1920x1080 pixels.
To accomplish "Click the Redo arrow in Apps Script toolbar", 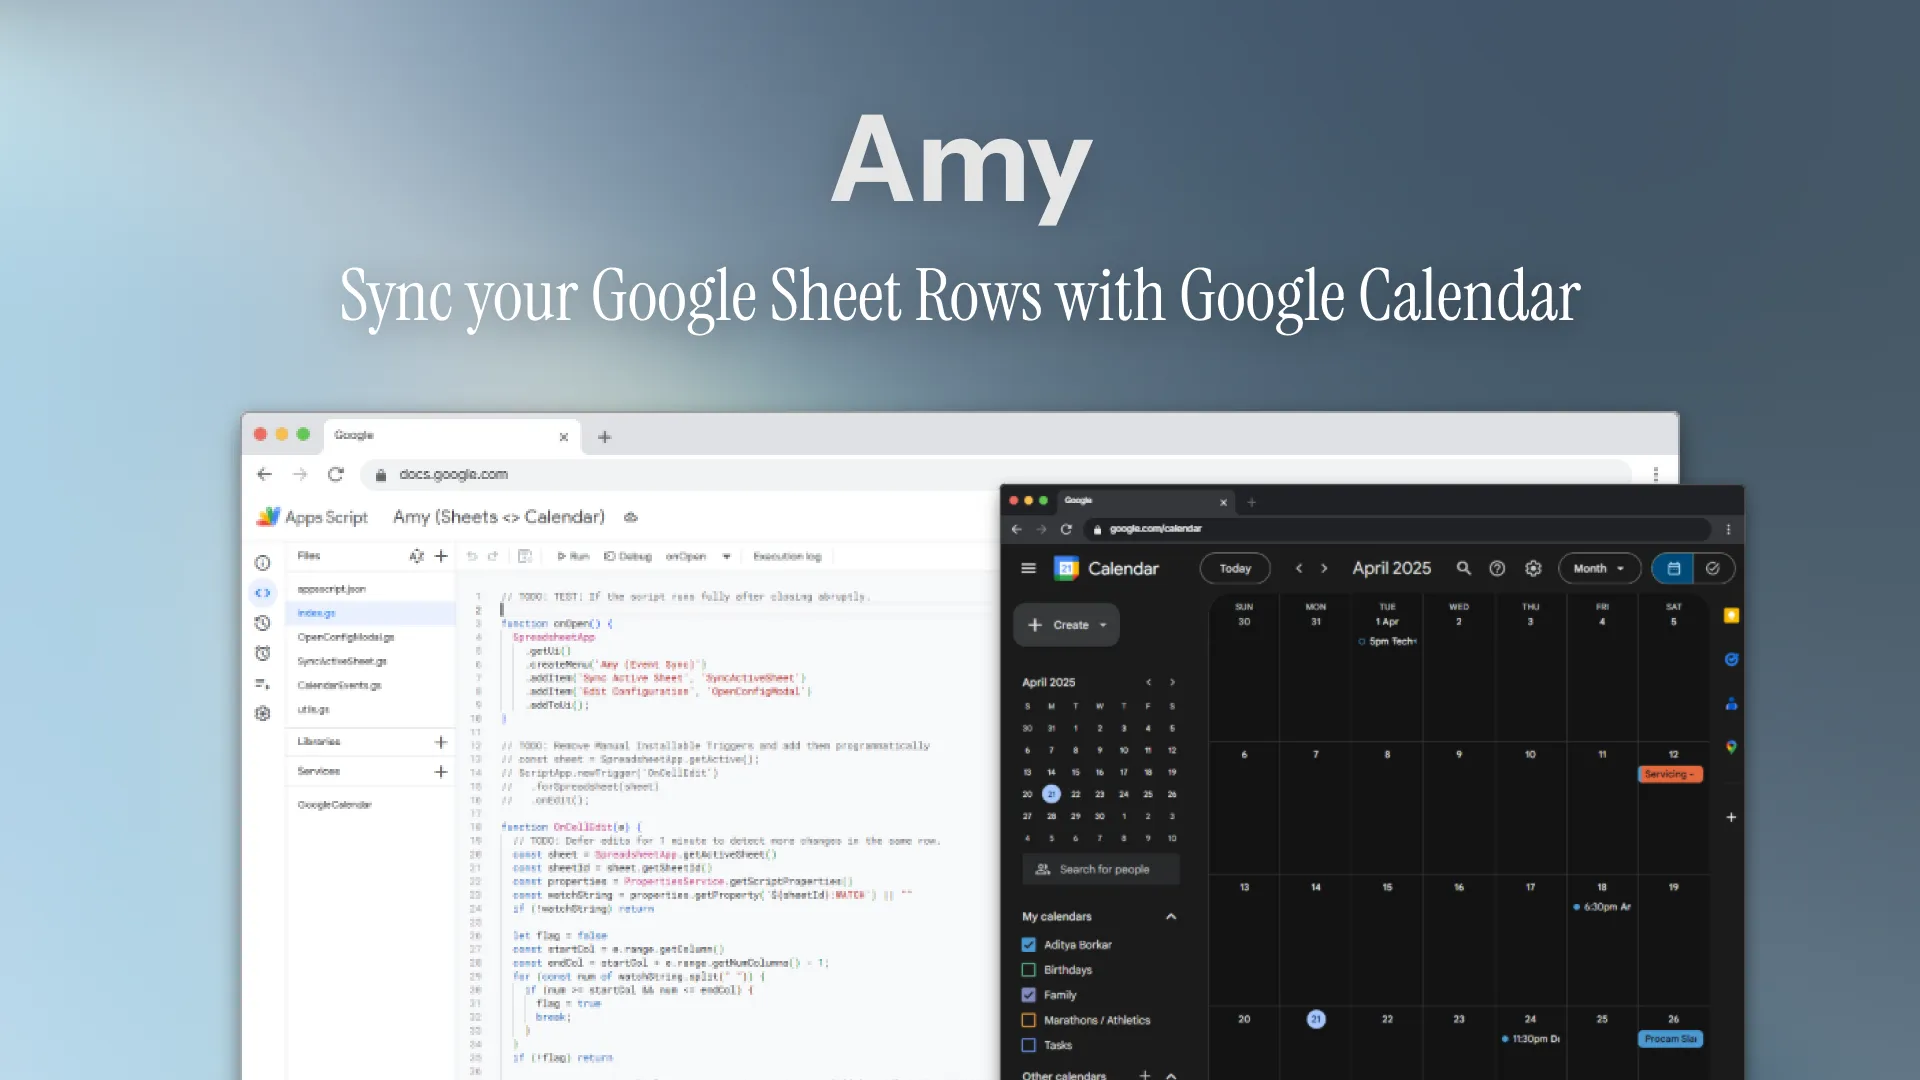I will [493, 556].
